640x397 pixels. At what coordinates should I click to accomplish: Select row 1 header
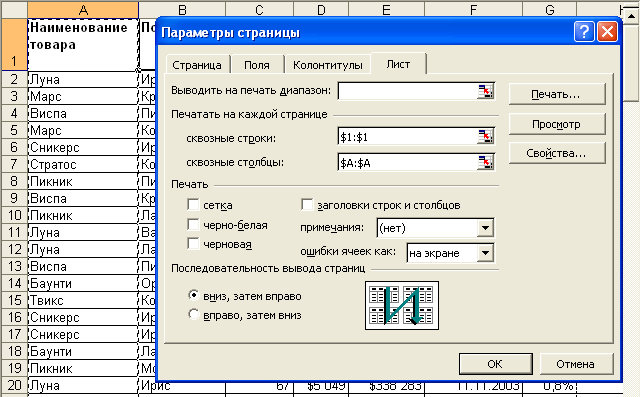(x=14, y=44)
